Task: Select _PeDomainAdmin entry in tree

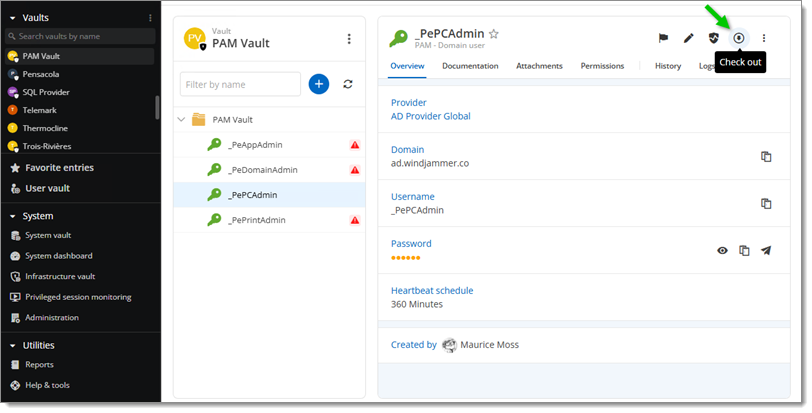Action: [x=262, y=170]
